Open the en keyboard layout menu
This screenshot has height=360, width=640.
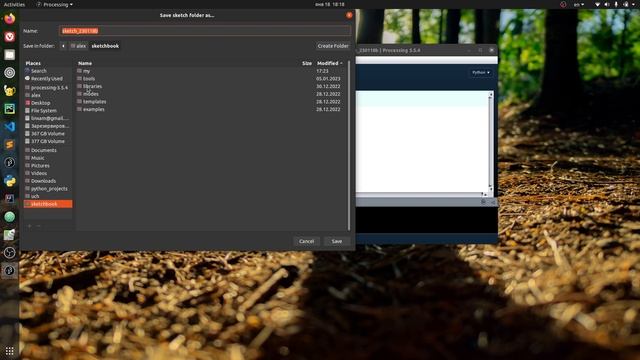(579, 4)
